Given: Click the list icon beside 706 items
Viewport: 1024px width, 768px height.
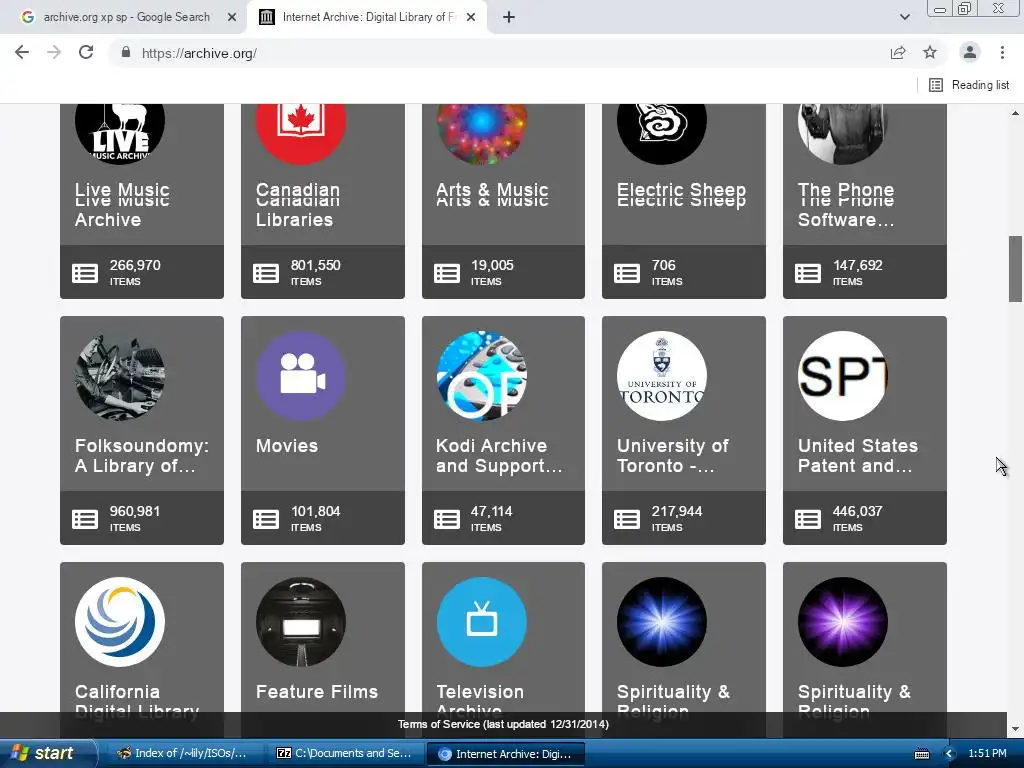Looking at the screenshot, I should point(627,273).
